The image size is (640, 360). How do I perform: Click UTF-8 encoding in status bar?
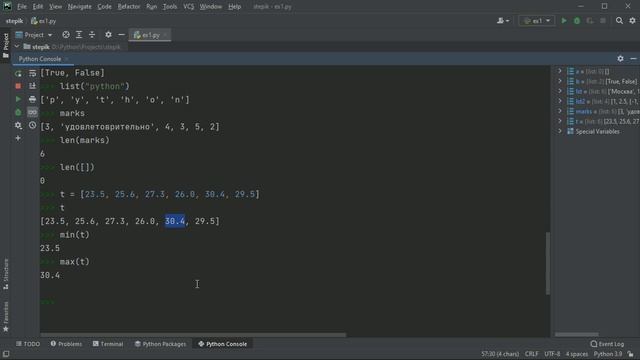pyautogui.click(x=552, y=354)
